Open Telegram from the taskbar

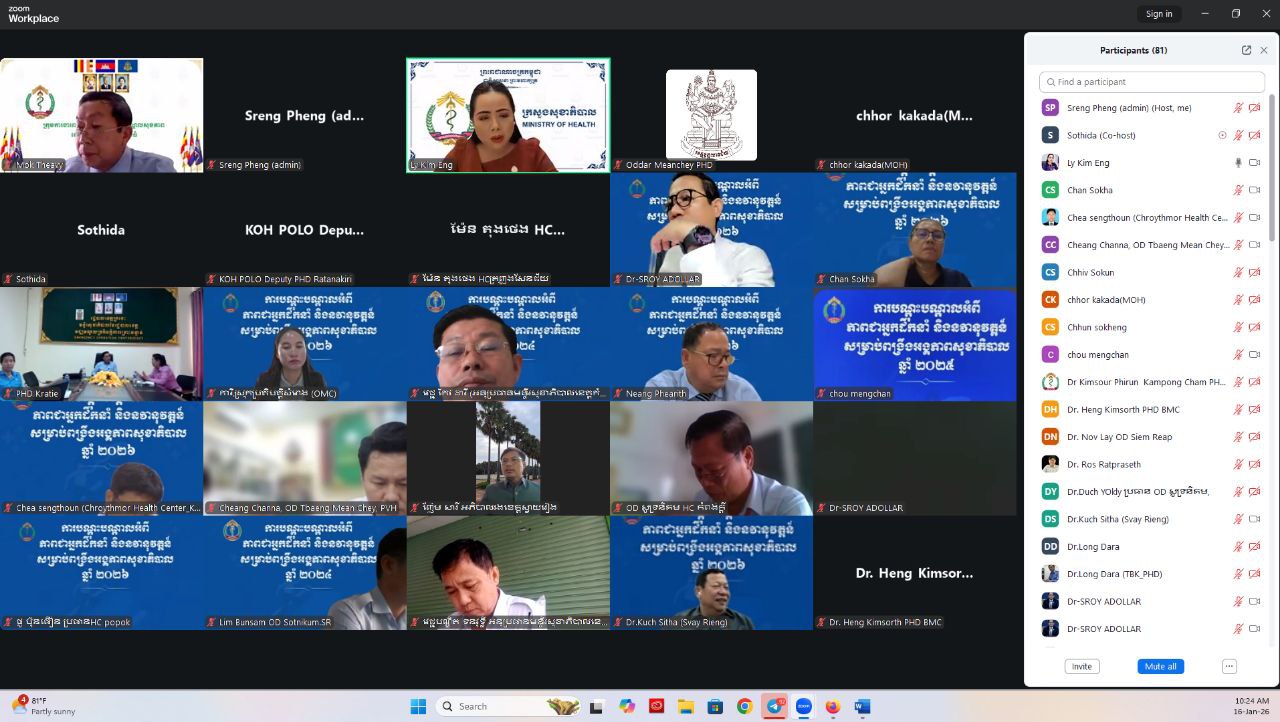coord(774,706)
